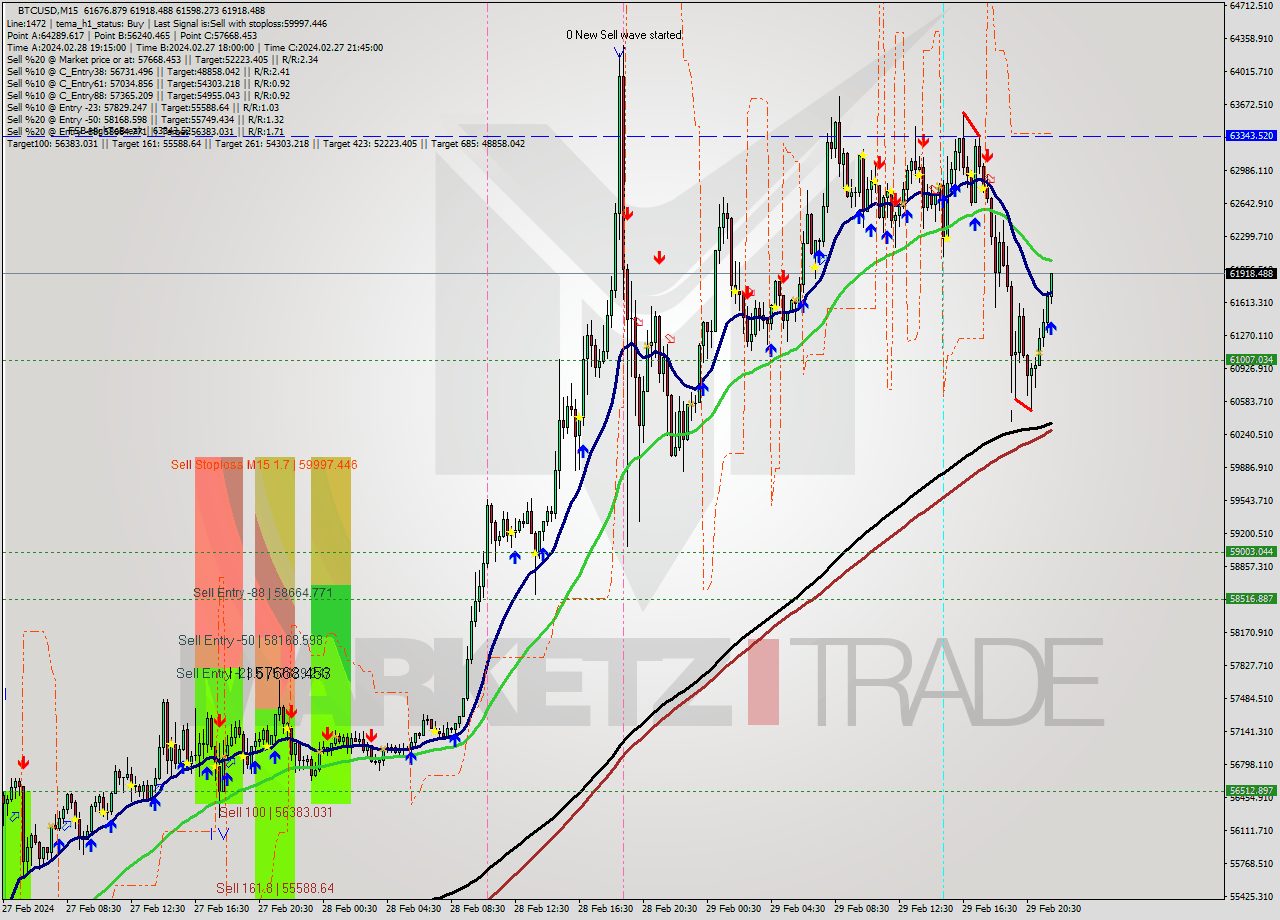Select the 'Sell 100 | 56383.031' label

(275, 812)
